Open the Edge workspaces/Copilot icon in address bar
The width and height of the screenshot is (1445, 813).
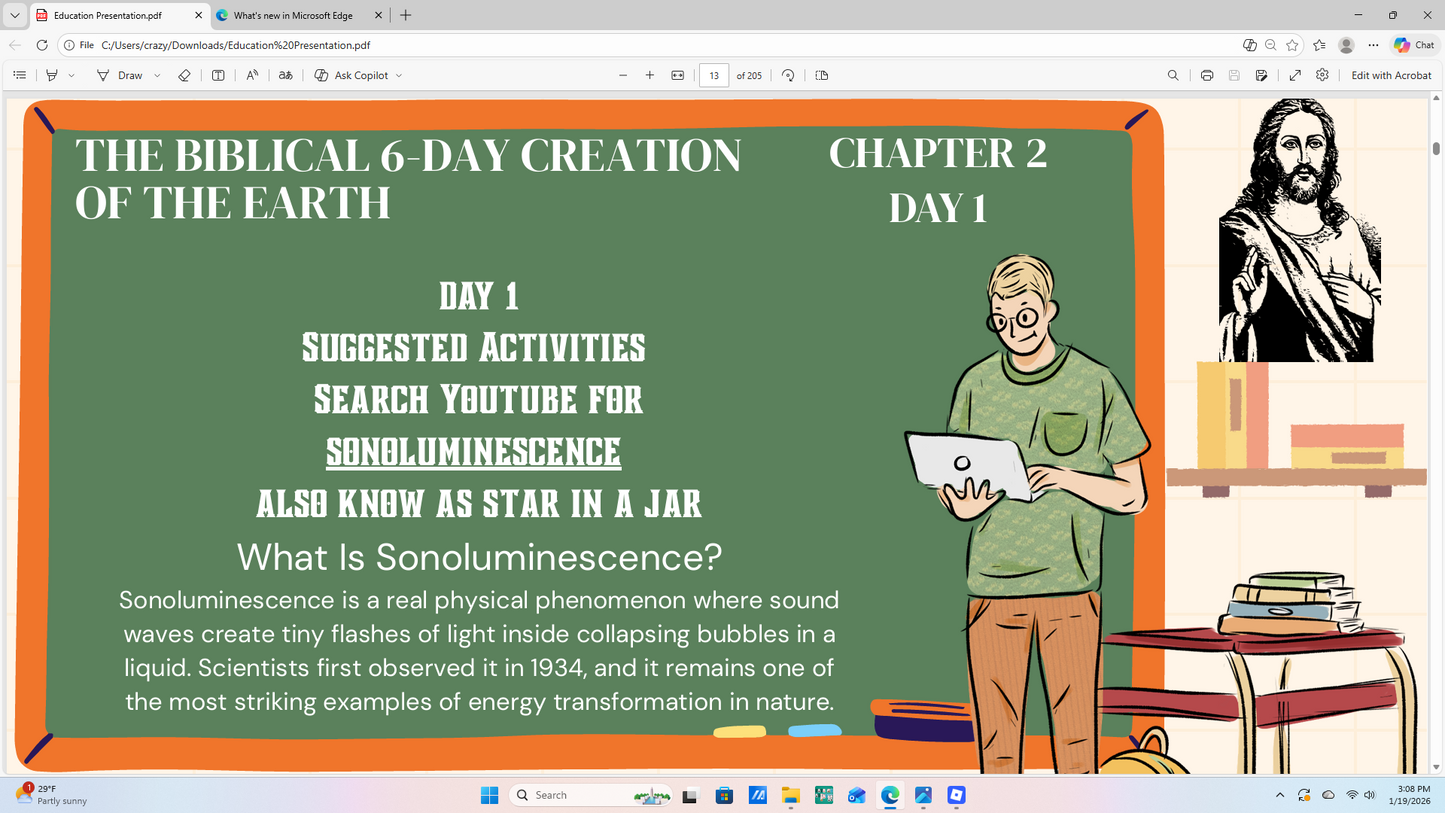point(1249,45)
